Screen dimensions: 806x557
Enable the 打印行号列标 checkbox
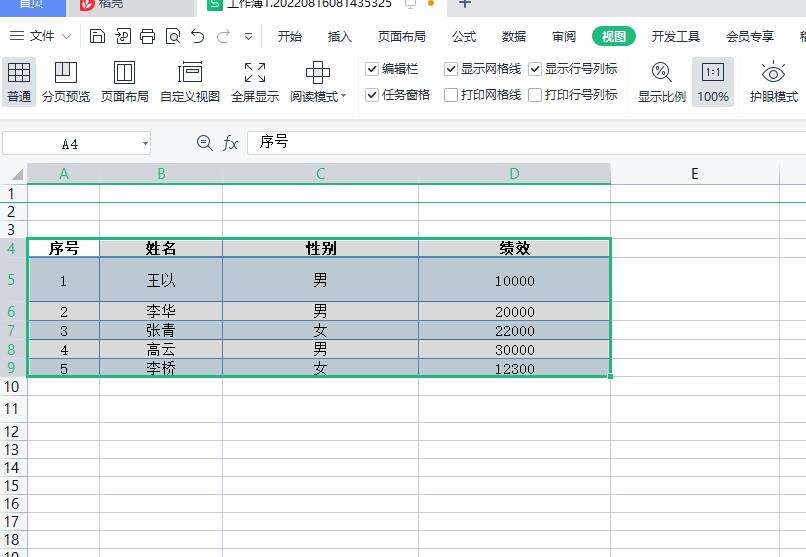pos(535,95)
